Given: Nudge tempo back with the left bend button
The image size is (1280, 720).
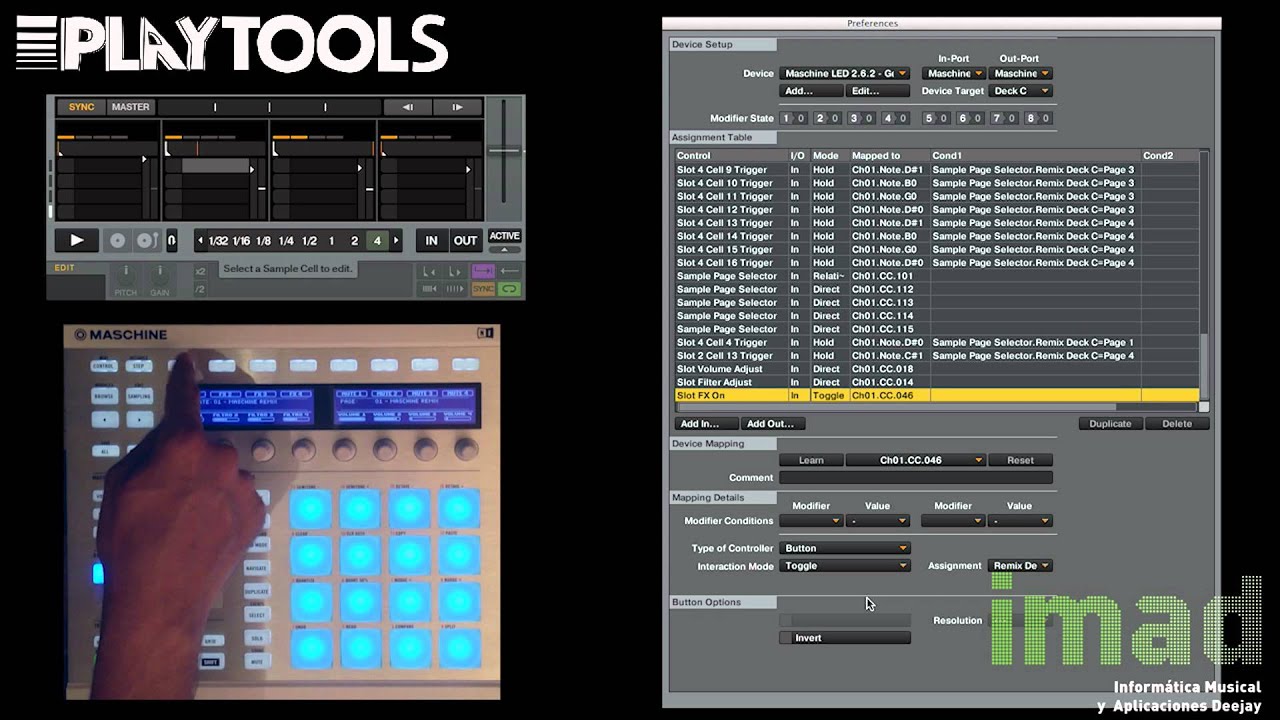Looking at the screenshot, I should pyautogui.click(x=408, y=107).
